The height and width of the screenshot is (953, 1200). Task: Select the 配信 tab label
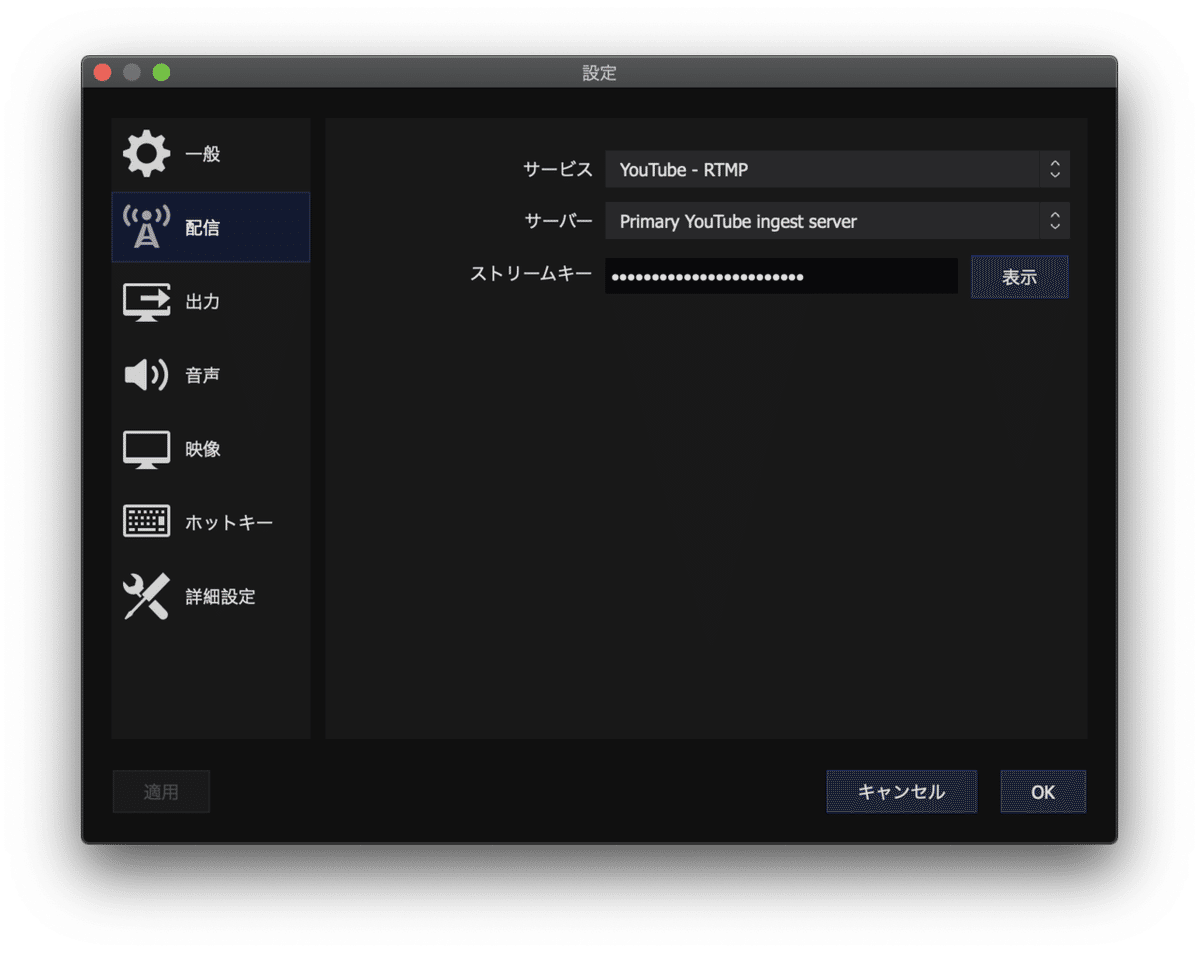(x=202, y=228)
